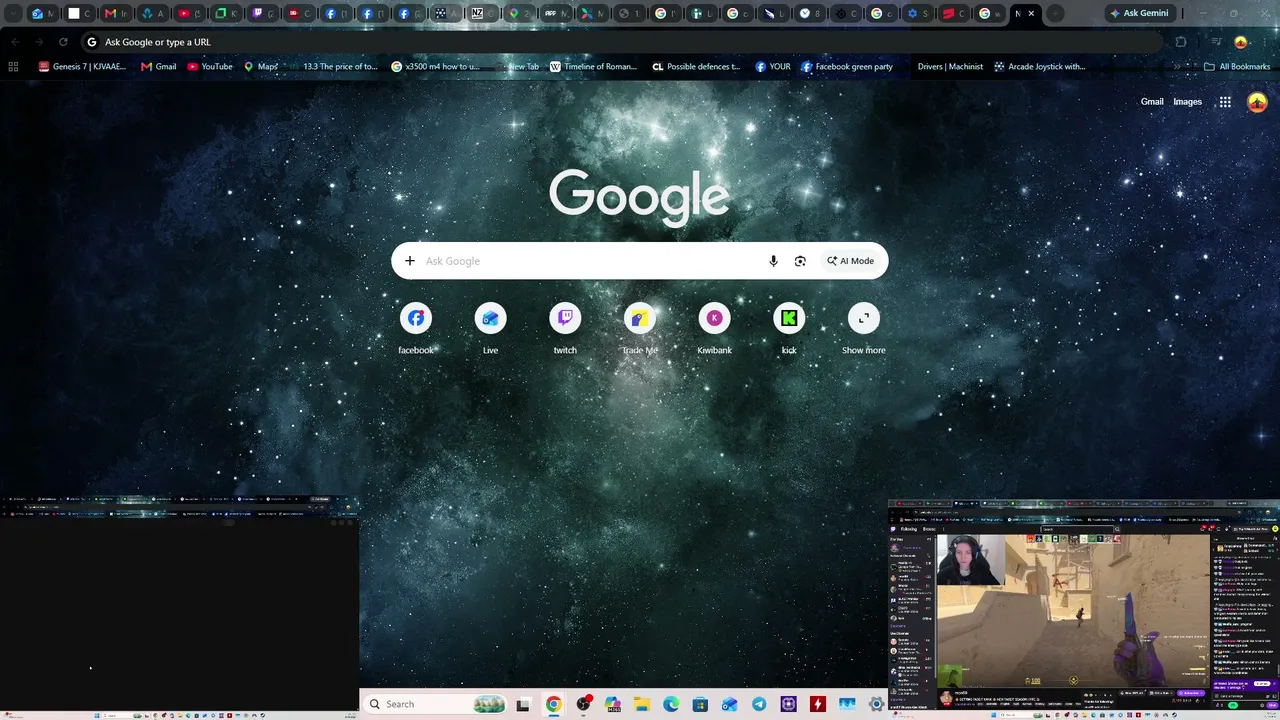Viewport: 1280px width, 720px height.
Task: Click the Chrome taskbar icon
Action: pos(553,704)
